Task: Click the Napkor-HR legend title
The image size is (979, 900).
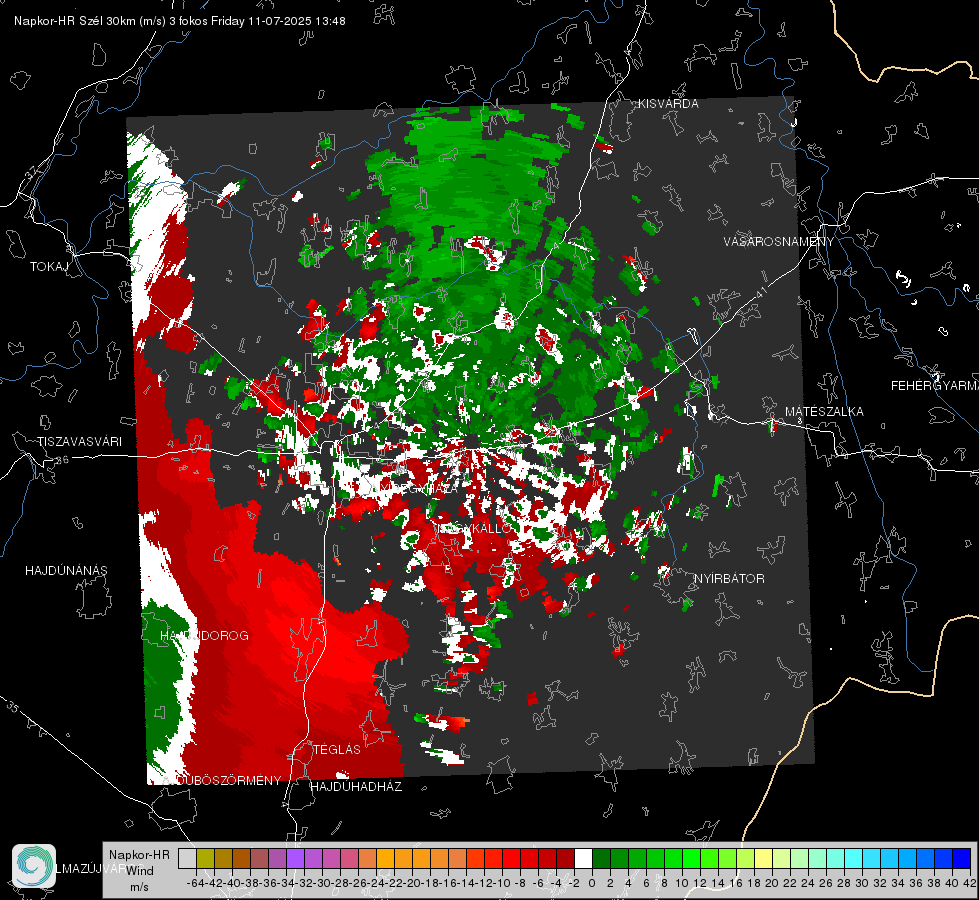Action: point(139,855)
